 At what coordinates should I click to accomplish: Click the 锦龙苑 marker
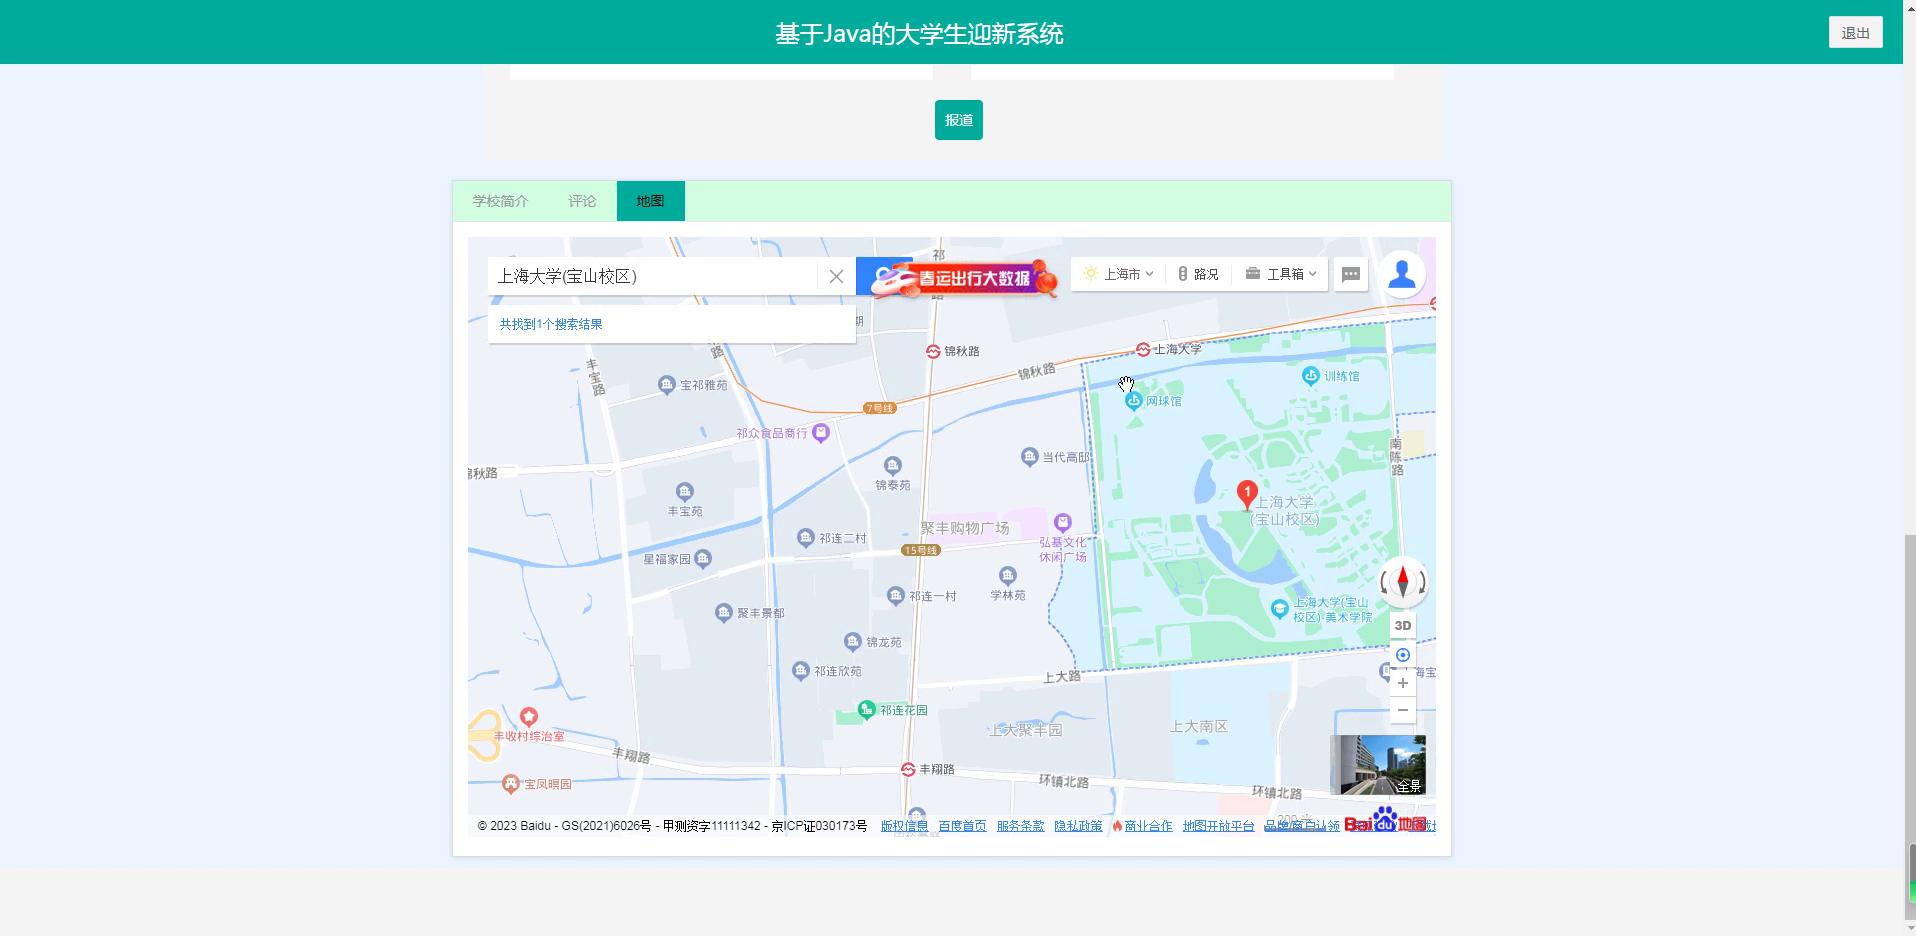click(852, 642)
